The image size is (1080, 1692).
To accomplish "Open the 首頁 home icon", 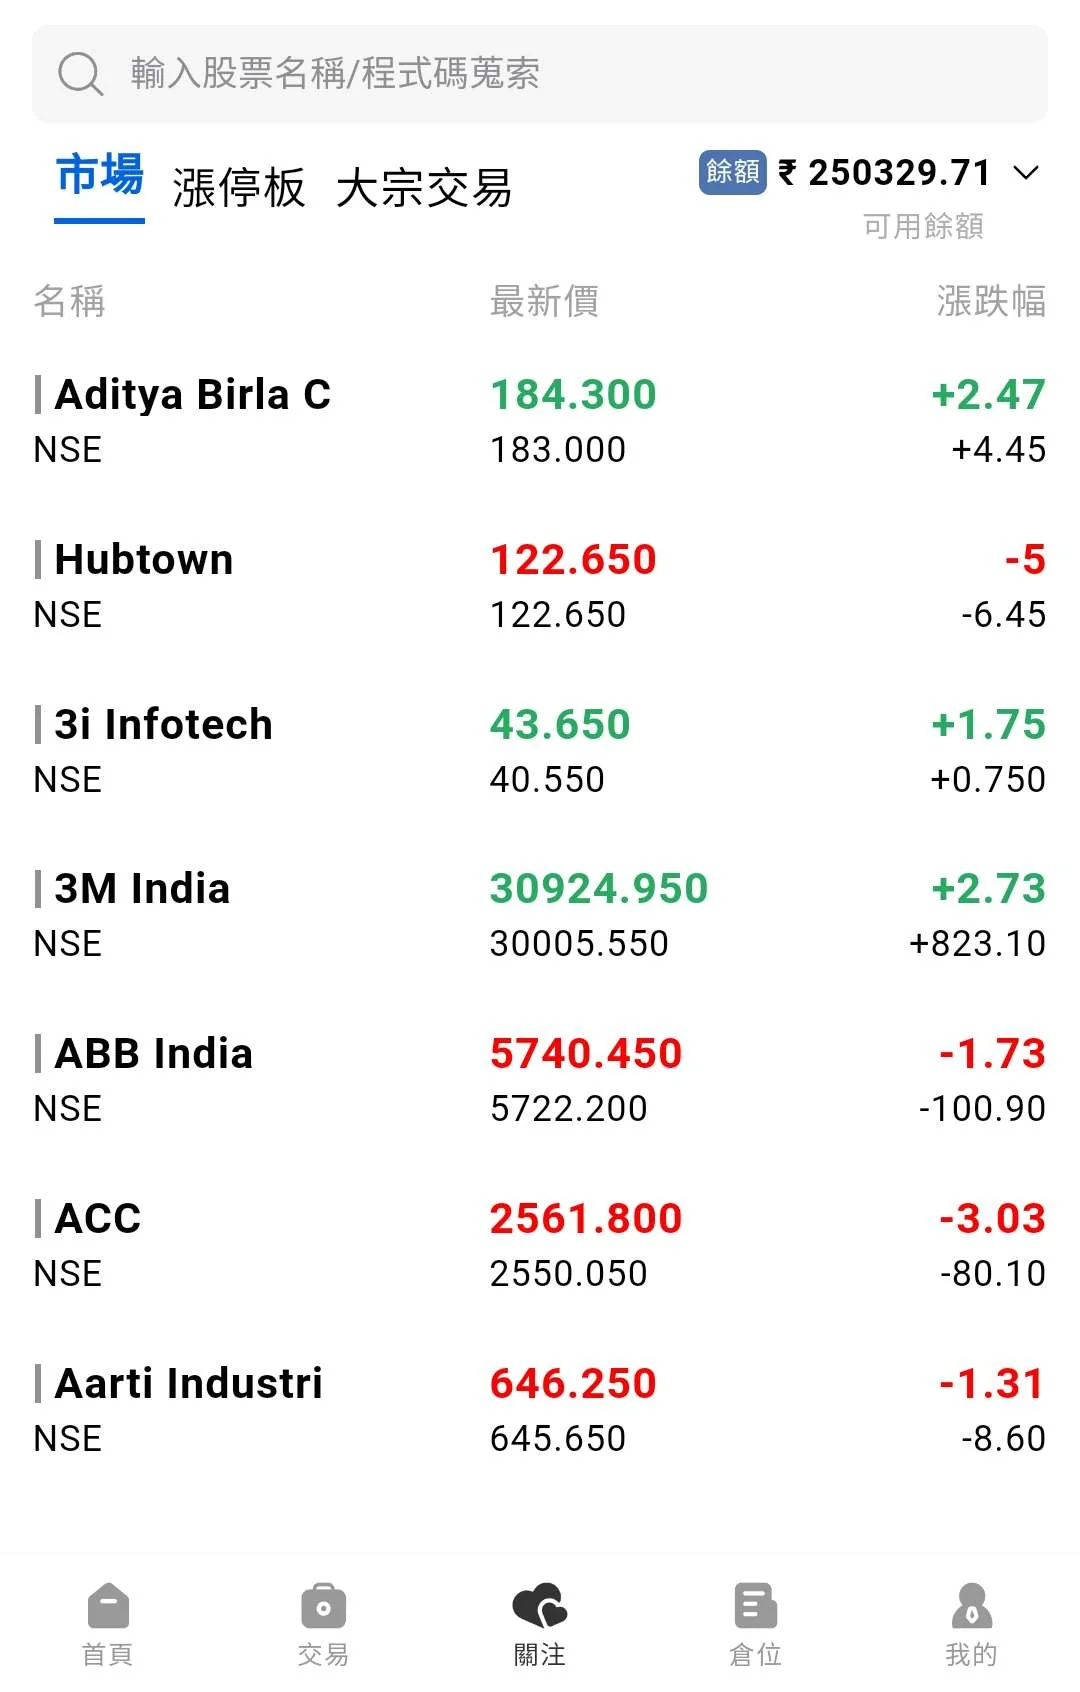I will pyautogui.click(x=108, y=1607).
